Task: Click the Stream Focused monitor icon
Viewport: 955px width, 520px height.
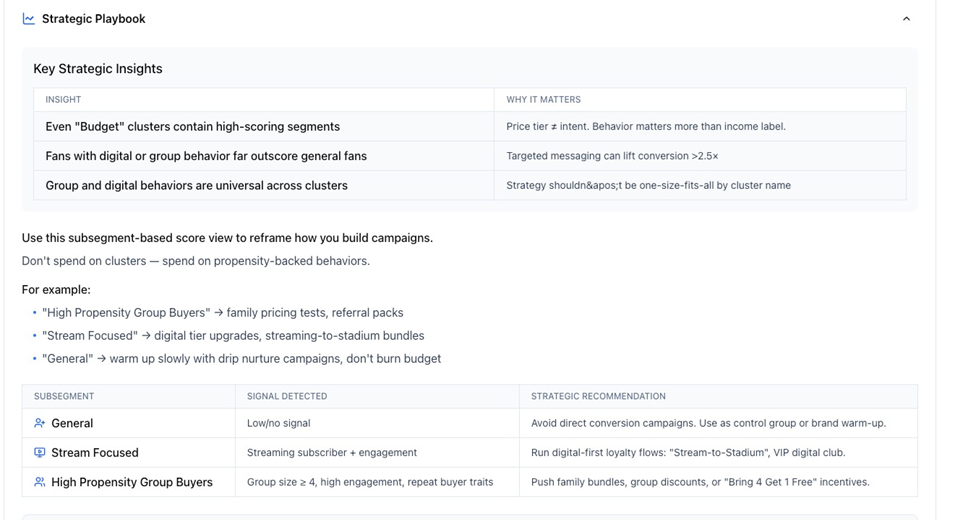Action: coord(40,452)
